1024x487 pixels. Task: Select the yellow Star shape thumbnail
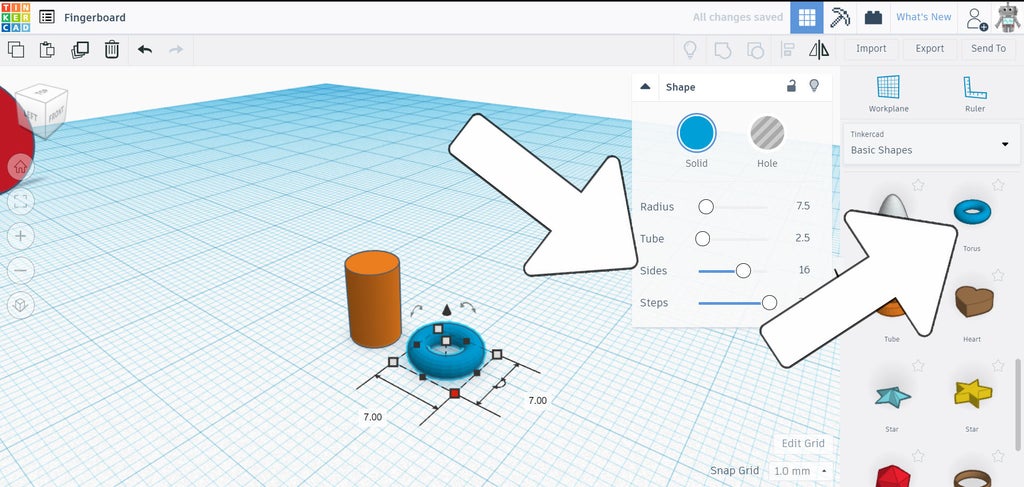pos(972,394)
